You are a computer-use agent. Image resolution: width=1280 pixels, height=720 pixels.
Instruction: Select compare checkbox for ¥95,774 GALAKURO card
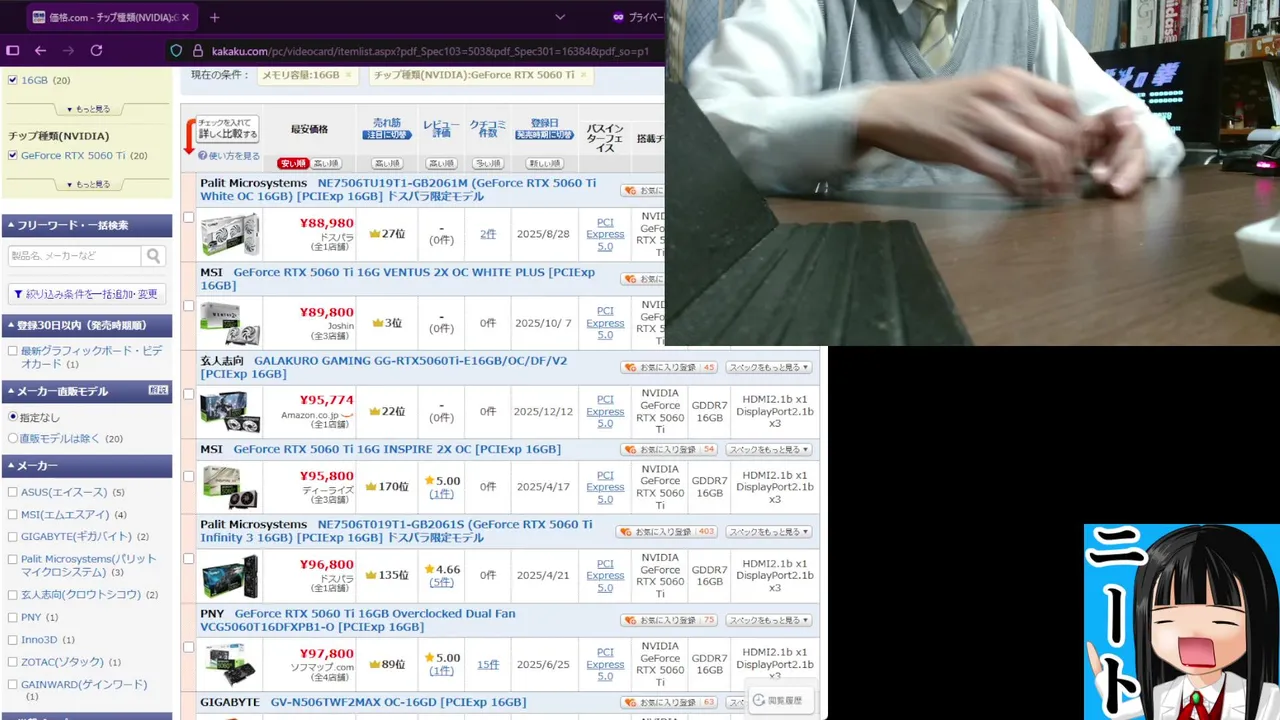pos(188,394)
